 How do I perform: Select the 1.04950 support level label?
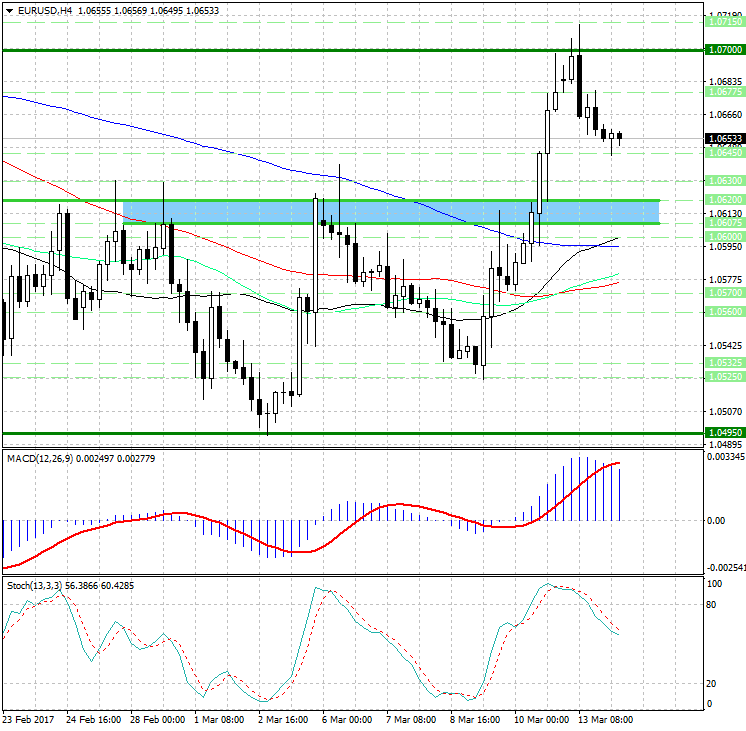(x=723, y=433)
